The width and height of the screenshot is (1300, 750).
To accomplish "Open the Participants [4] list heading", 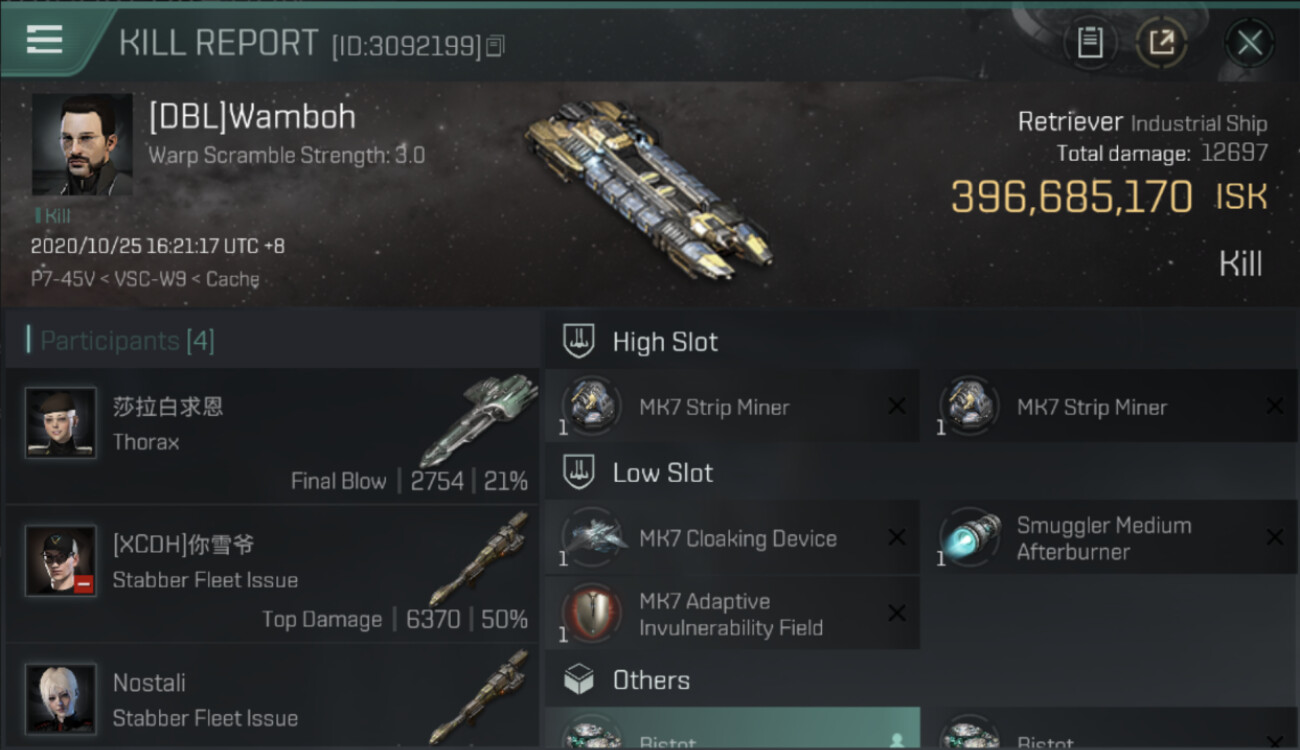I will click(127, 341).
